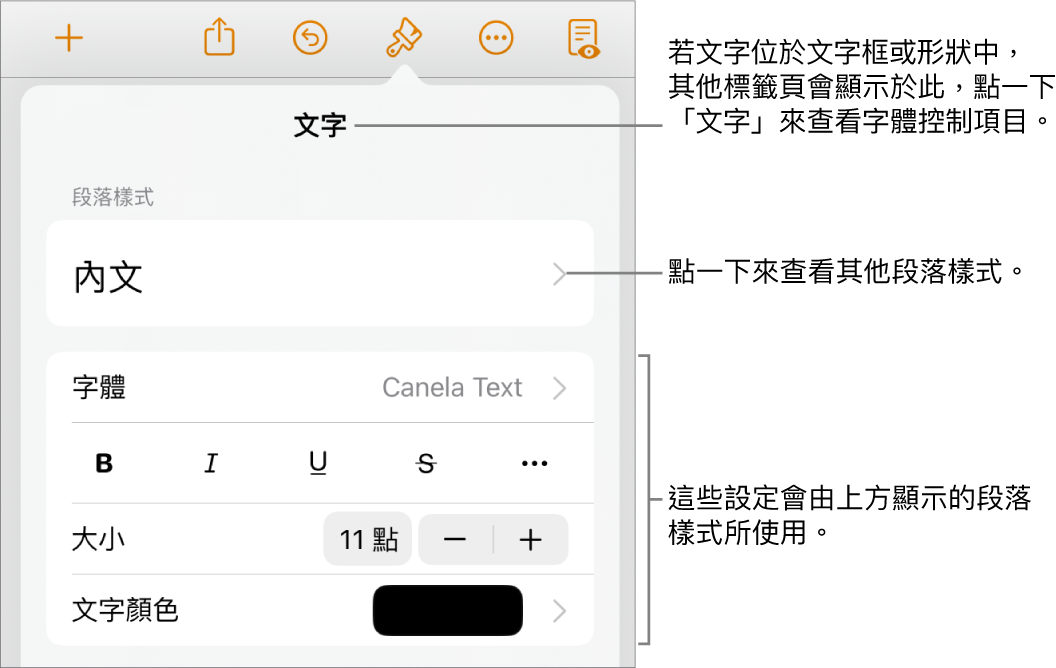Click the Undo arrow icon
Viewport: 1056px width, 668px height.
pos(310,38)
